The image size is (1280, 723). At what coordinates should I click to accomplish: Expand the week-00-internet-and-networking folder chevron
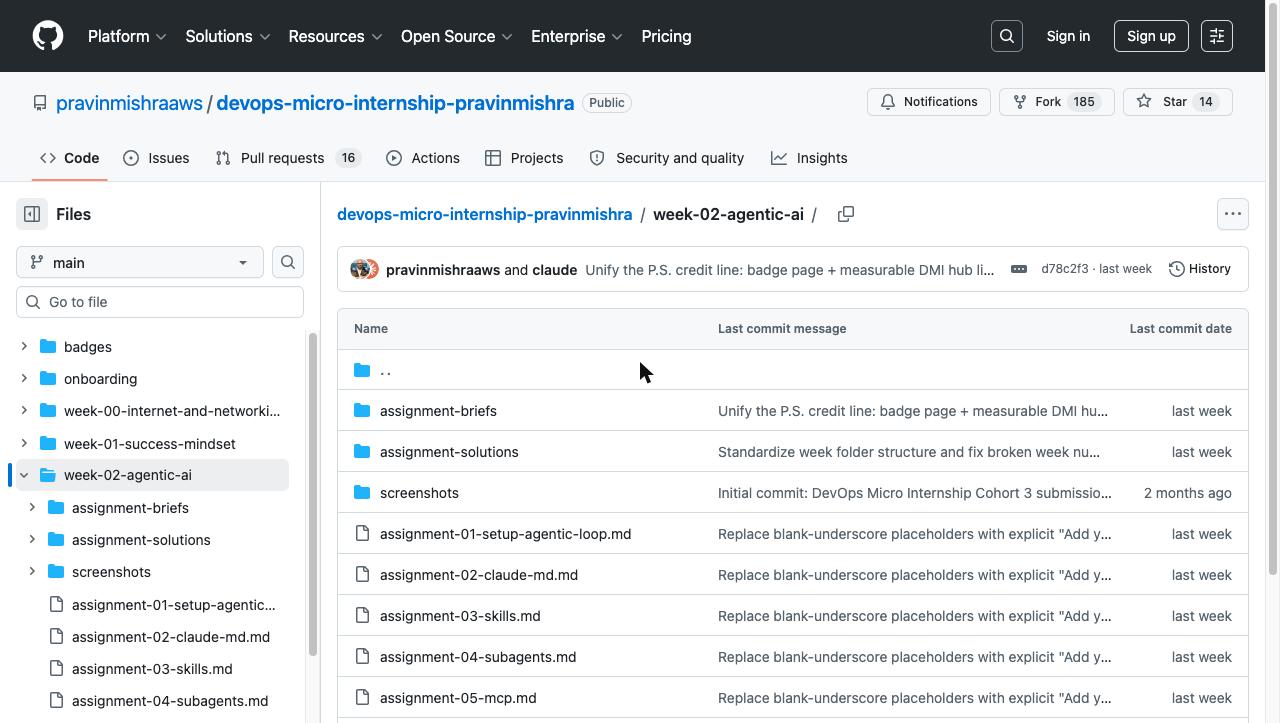click(24, 411)
